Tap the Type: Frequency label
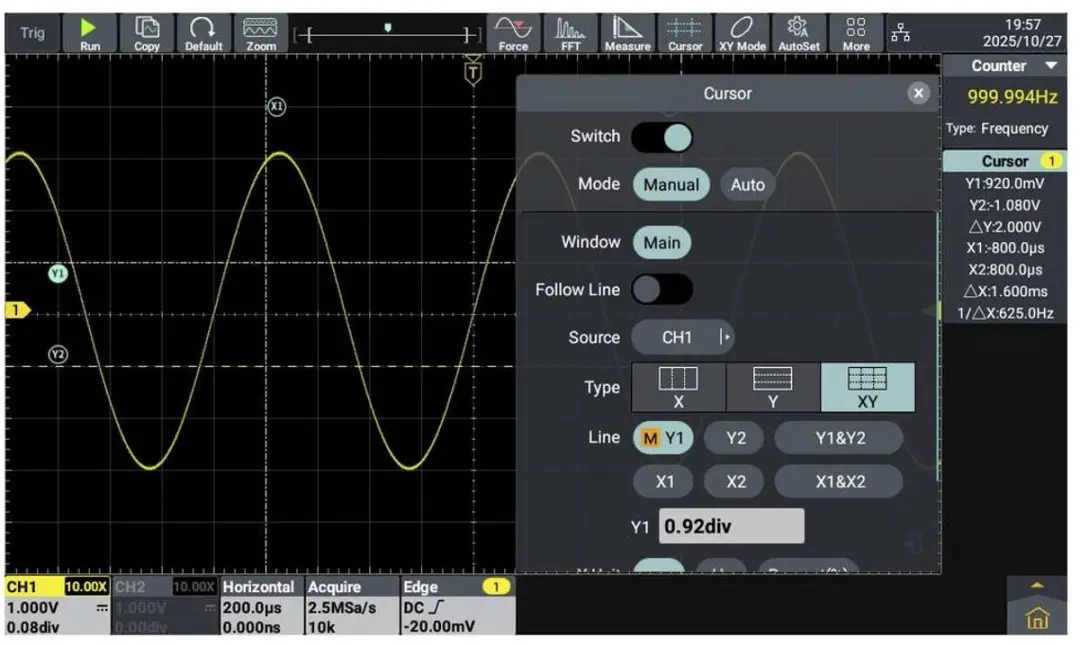 (x=997, y=129)
